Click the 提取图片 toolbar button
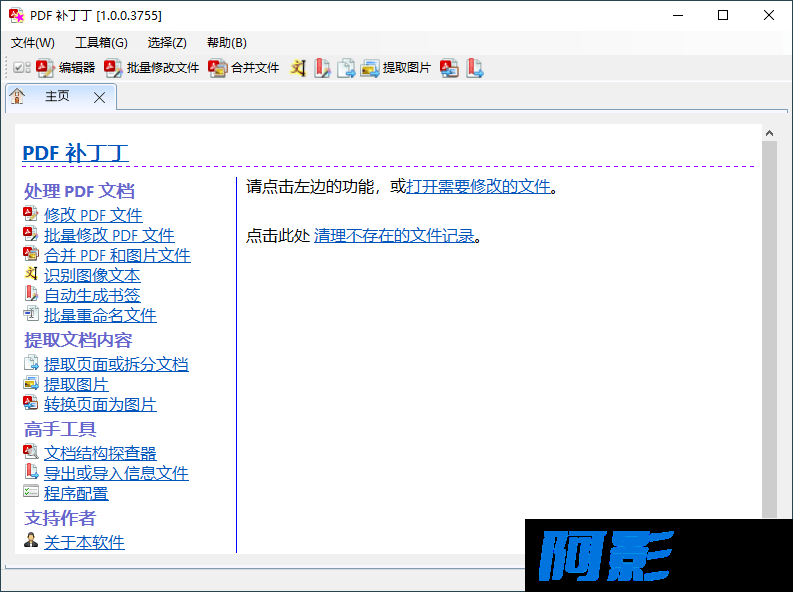Image resolution: width=793 pixels, height=592 pixels. [x=395, y=68]
